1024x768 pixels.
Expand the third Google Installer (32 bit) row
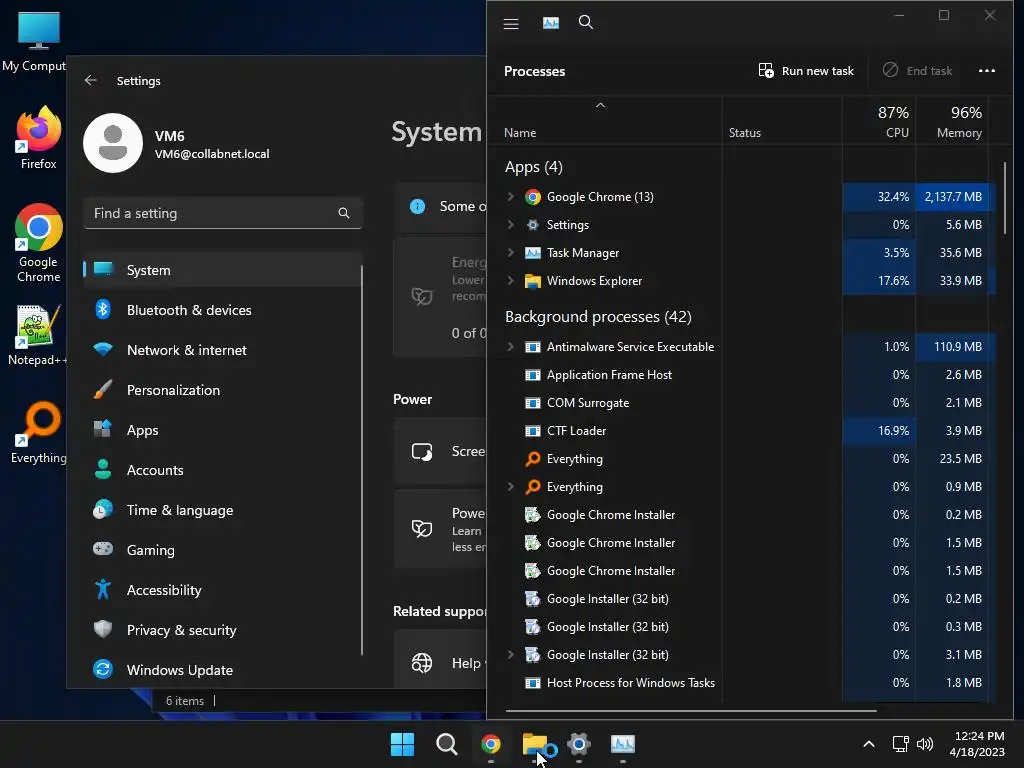coord(511,654)
